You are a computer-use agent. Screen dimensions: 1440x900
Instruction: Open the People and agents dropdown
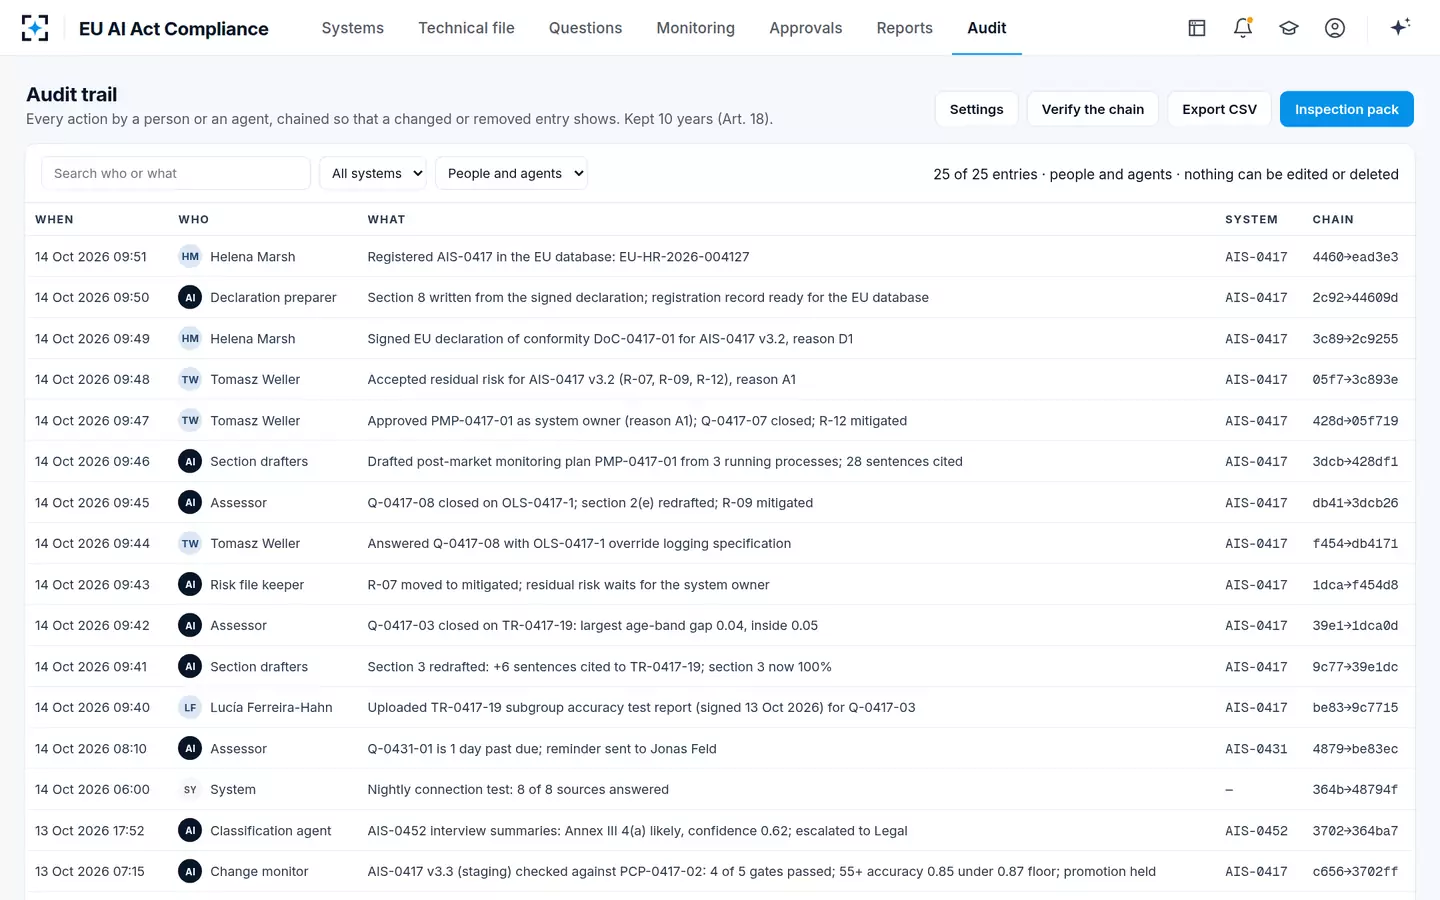511,173
